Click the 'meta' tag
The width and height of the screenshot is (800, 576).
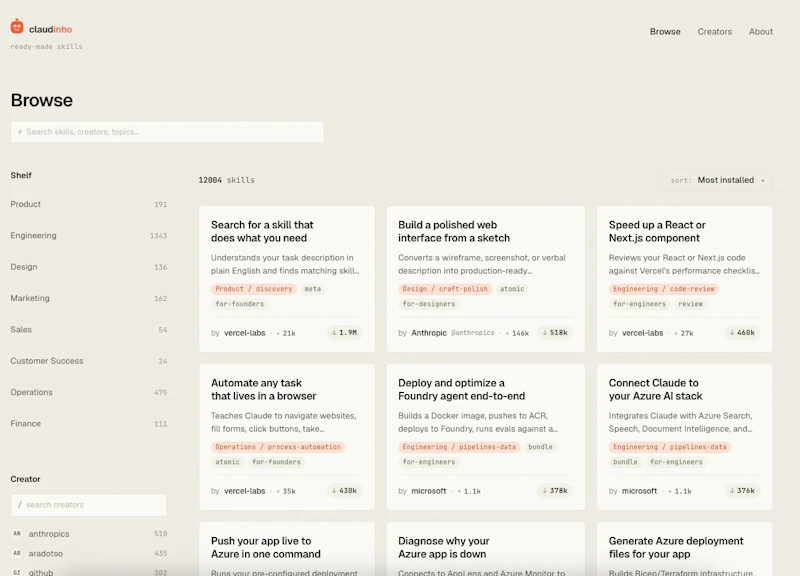(x=313, y=289)
